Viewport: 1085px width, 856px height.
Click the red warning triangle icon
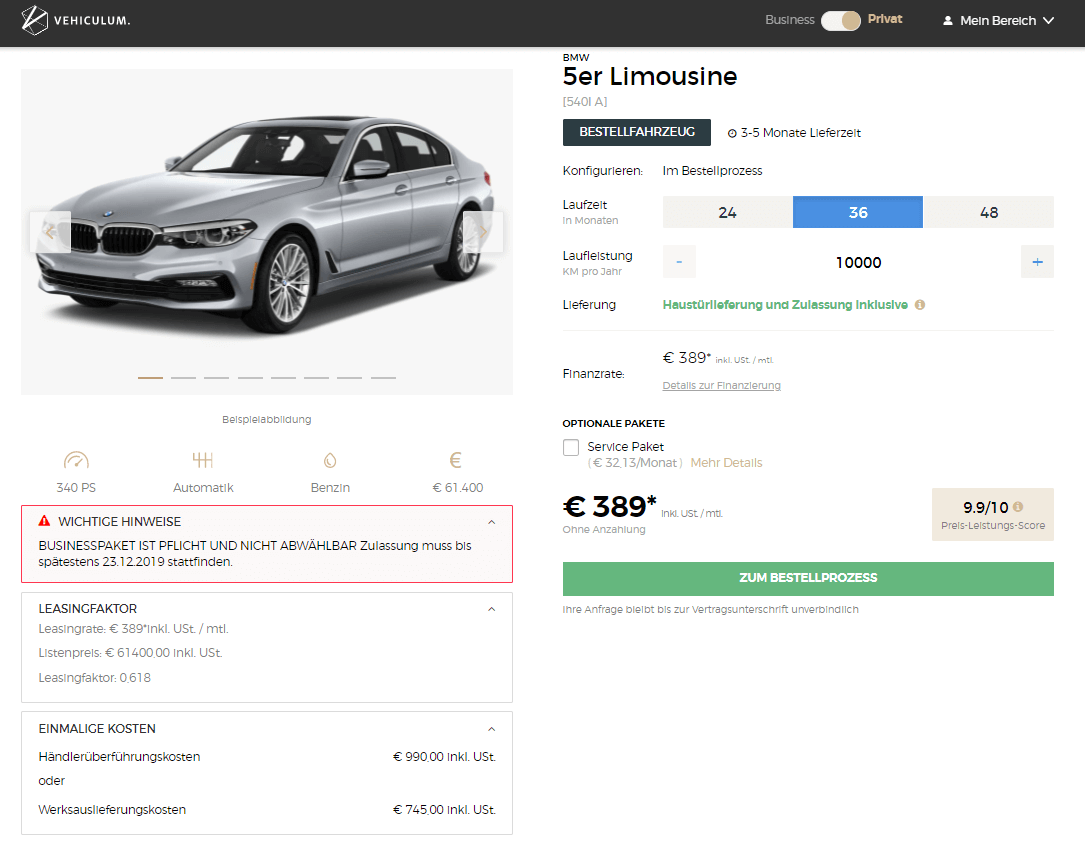(44, 521)
